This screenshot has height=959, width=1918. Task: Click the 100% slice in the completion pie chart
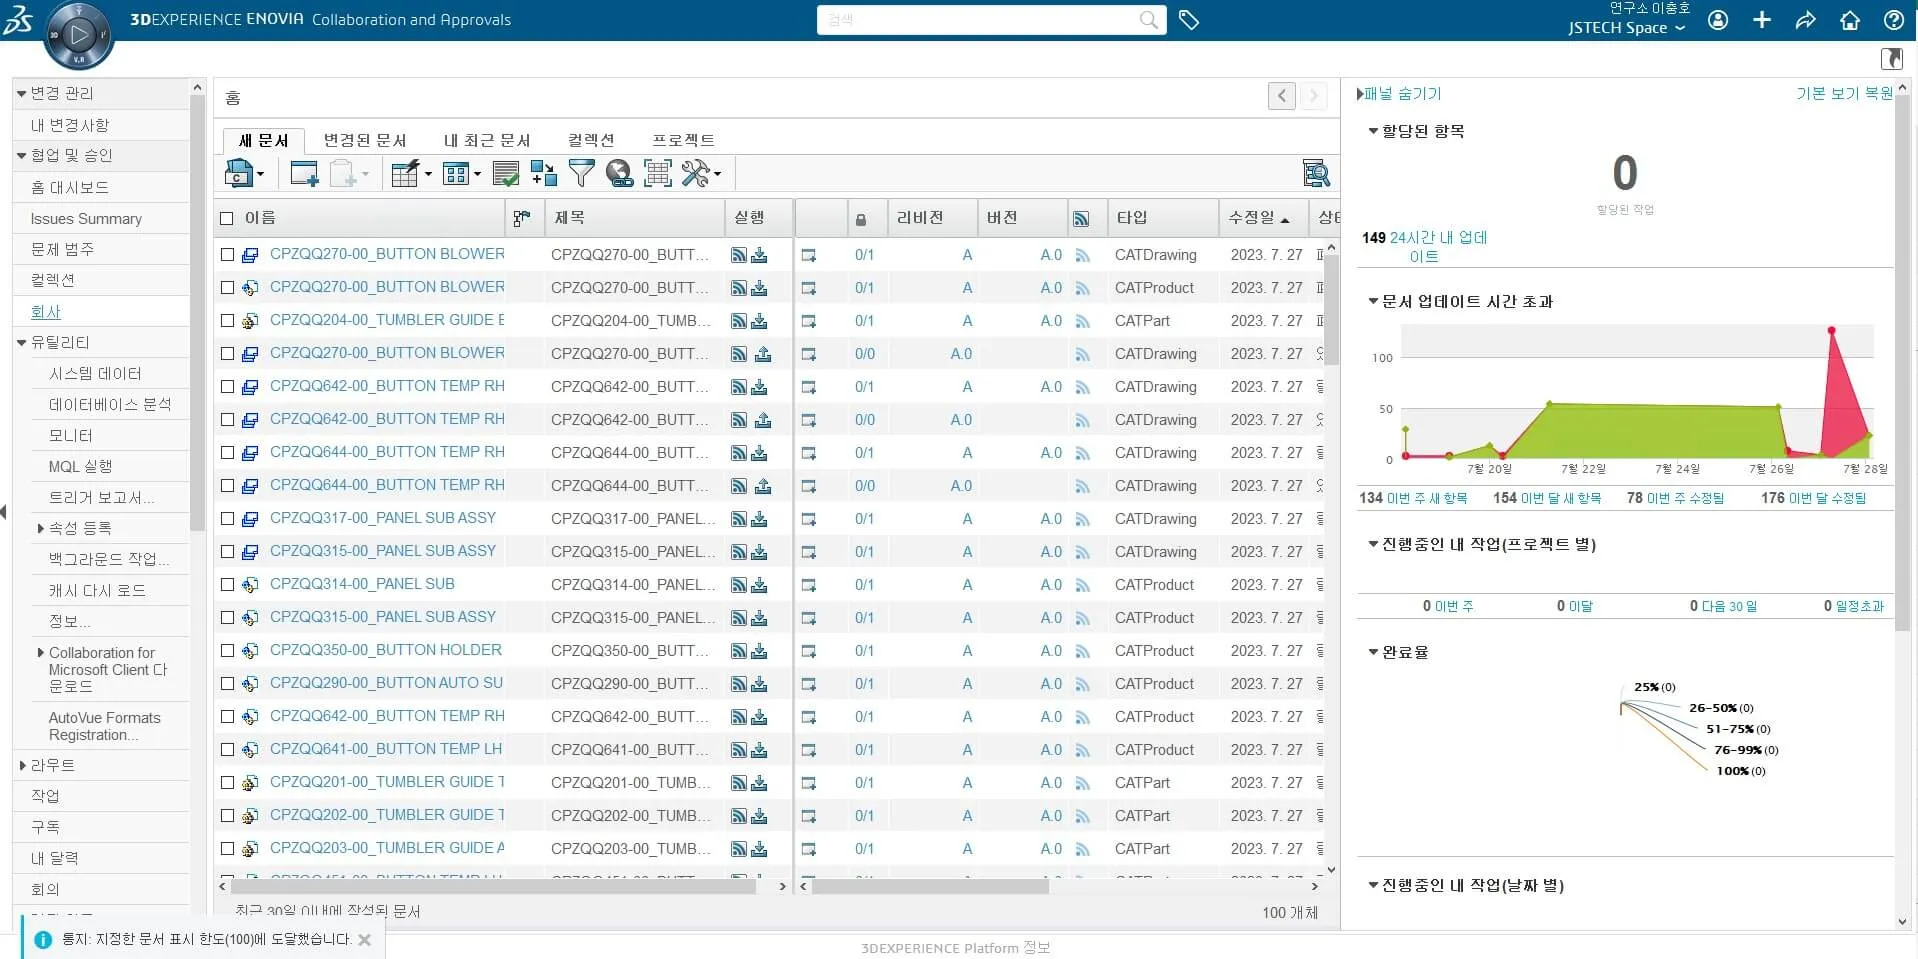(1740, 770)
